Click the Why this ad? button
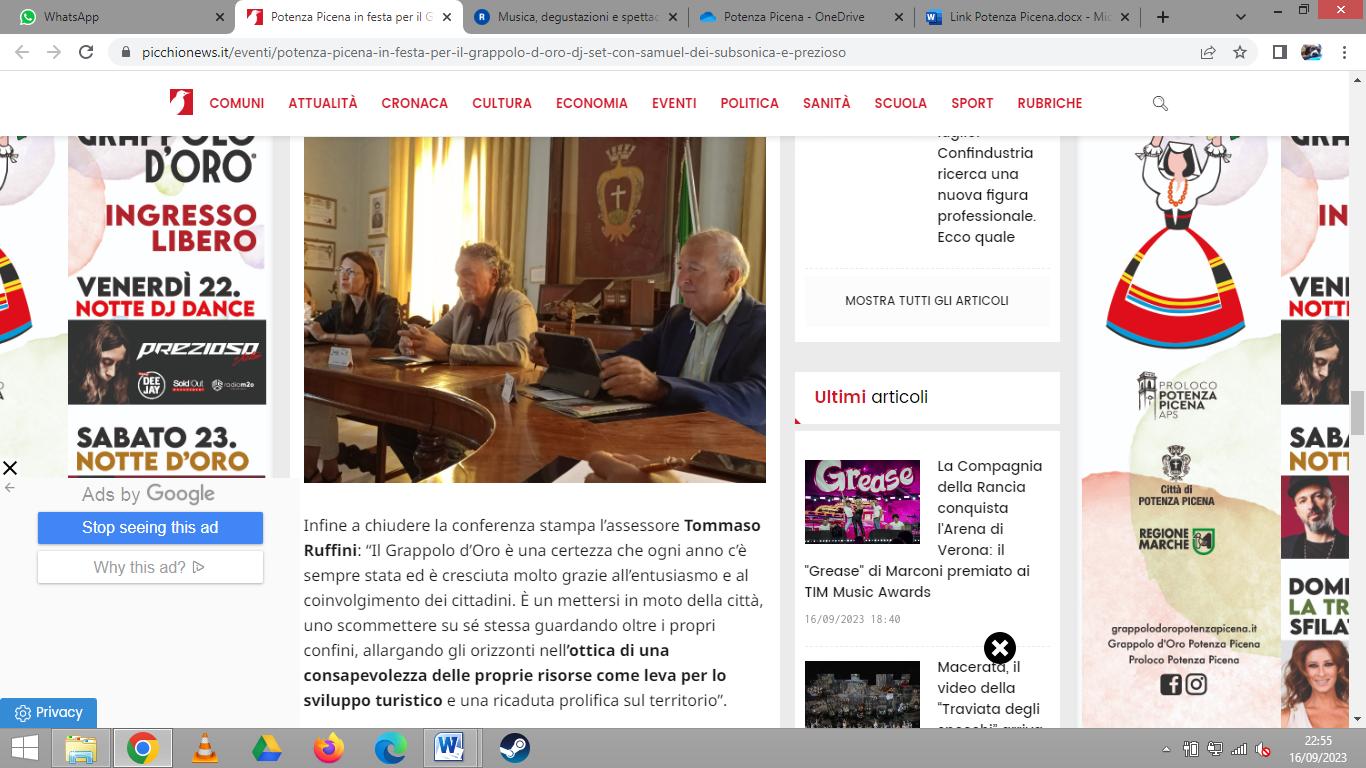This screenshot has height=768, width=1366. click(150, 567)
